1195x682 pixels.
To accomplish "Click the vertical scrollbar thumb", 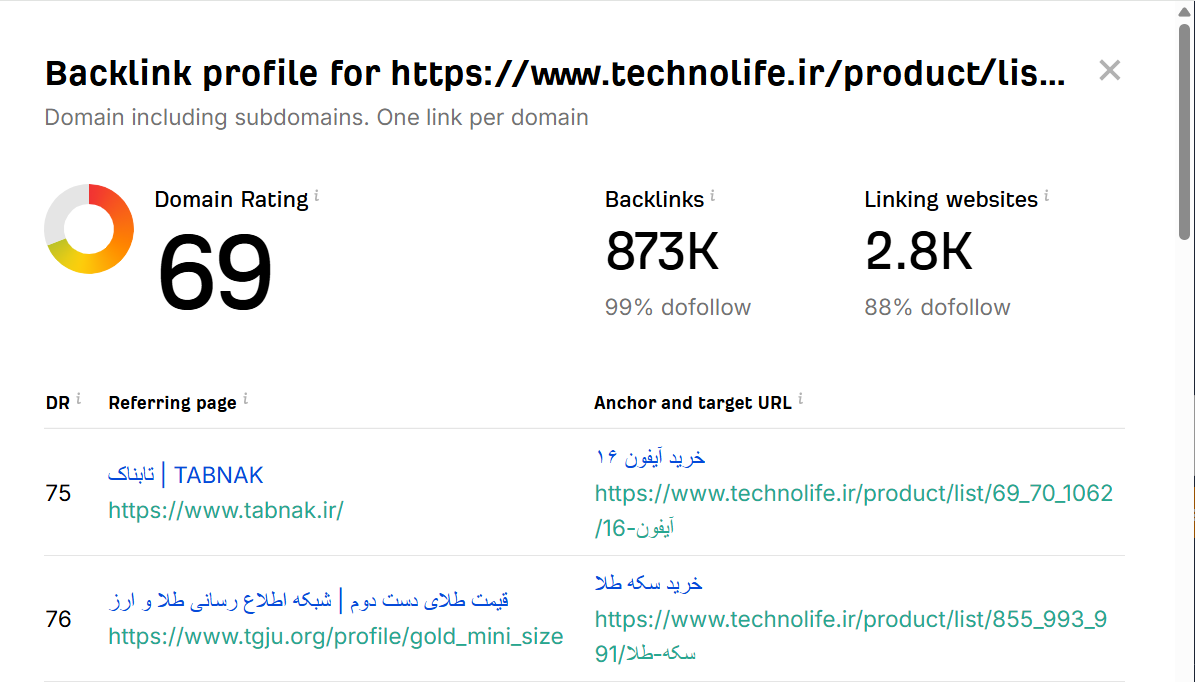I will click(x=1184, y=130).
